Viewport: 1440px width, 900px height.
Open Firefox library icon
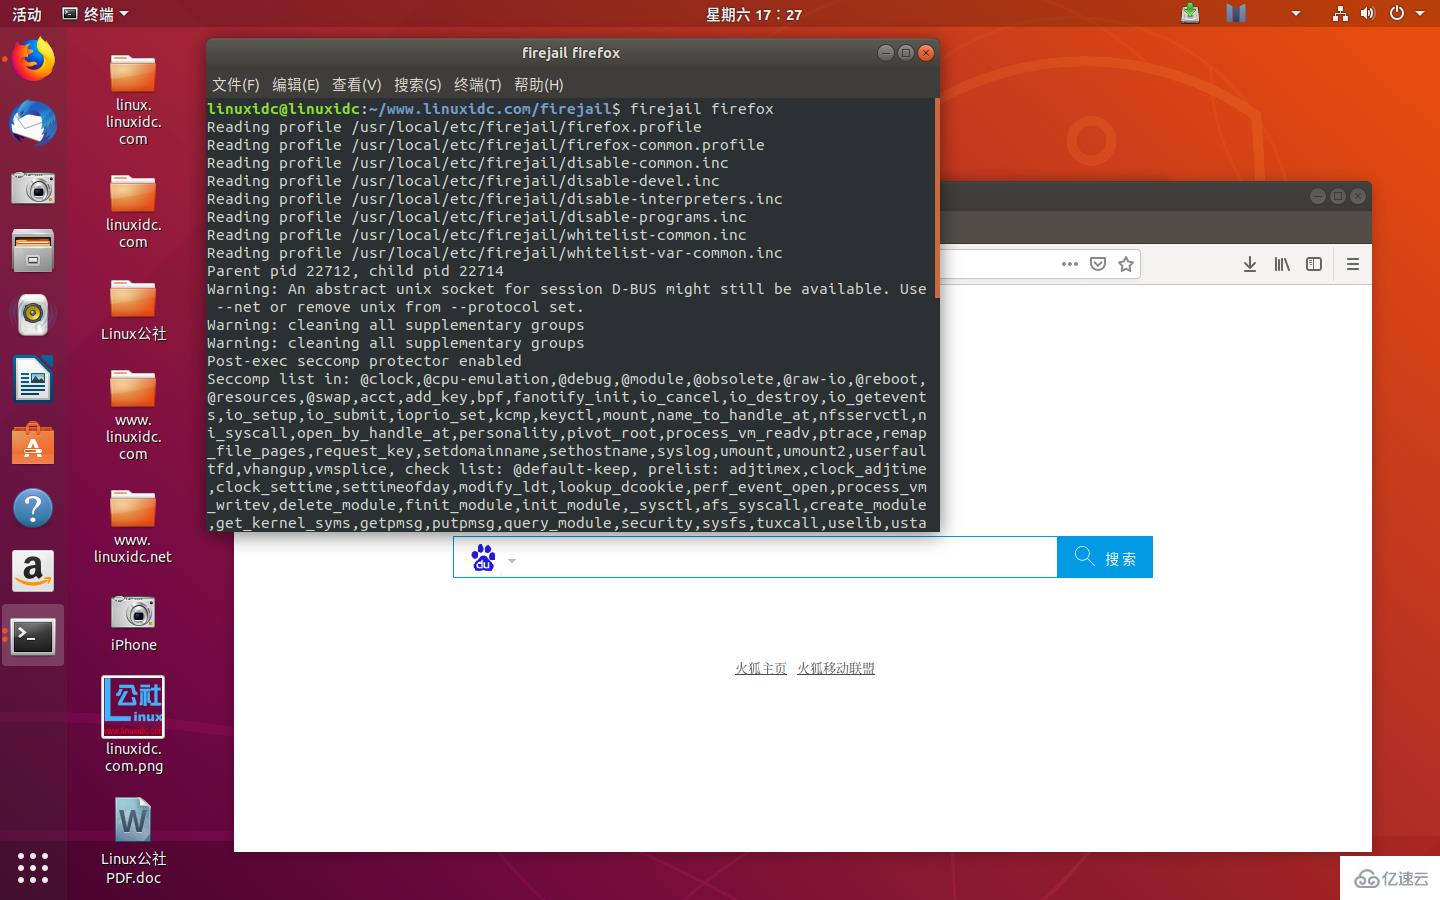click(x=1282, y=264)
